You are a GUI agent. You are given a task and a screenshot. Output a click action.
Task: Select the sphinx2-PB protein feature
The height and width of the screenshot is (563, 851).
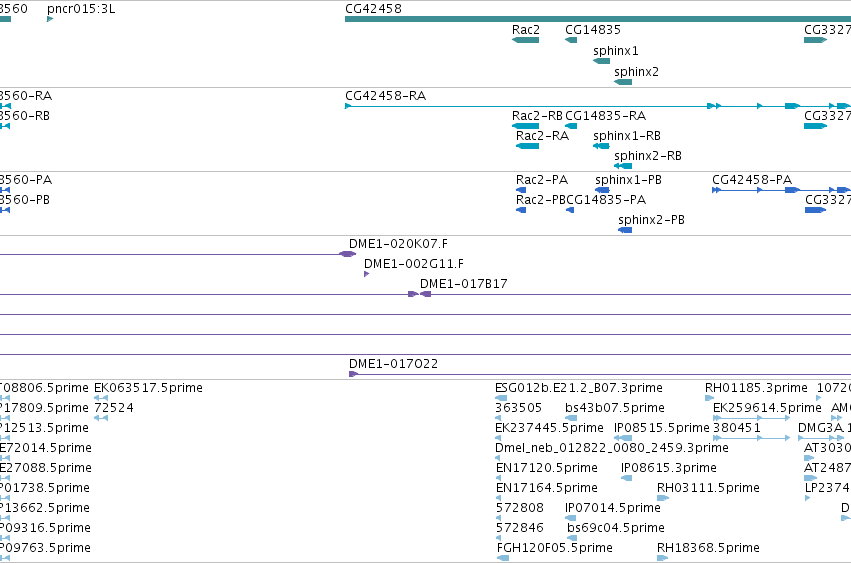coord(625,230)
